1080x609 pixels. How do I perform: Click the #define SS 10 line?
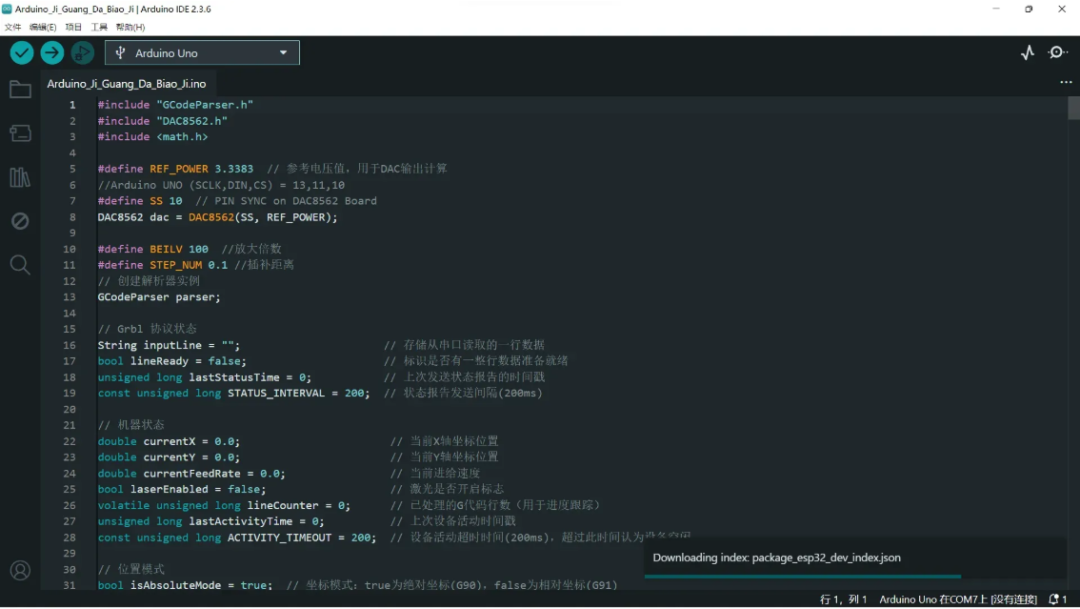point(140,200)
